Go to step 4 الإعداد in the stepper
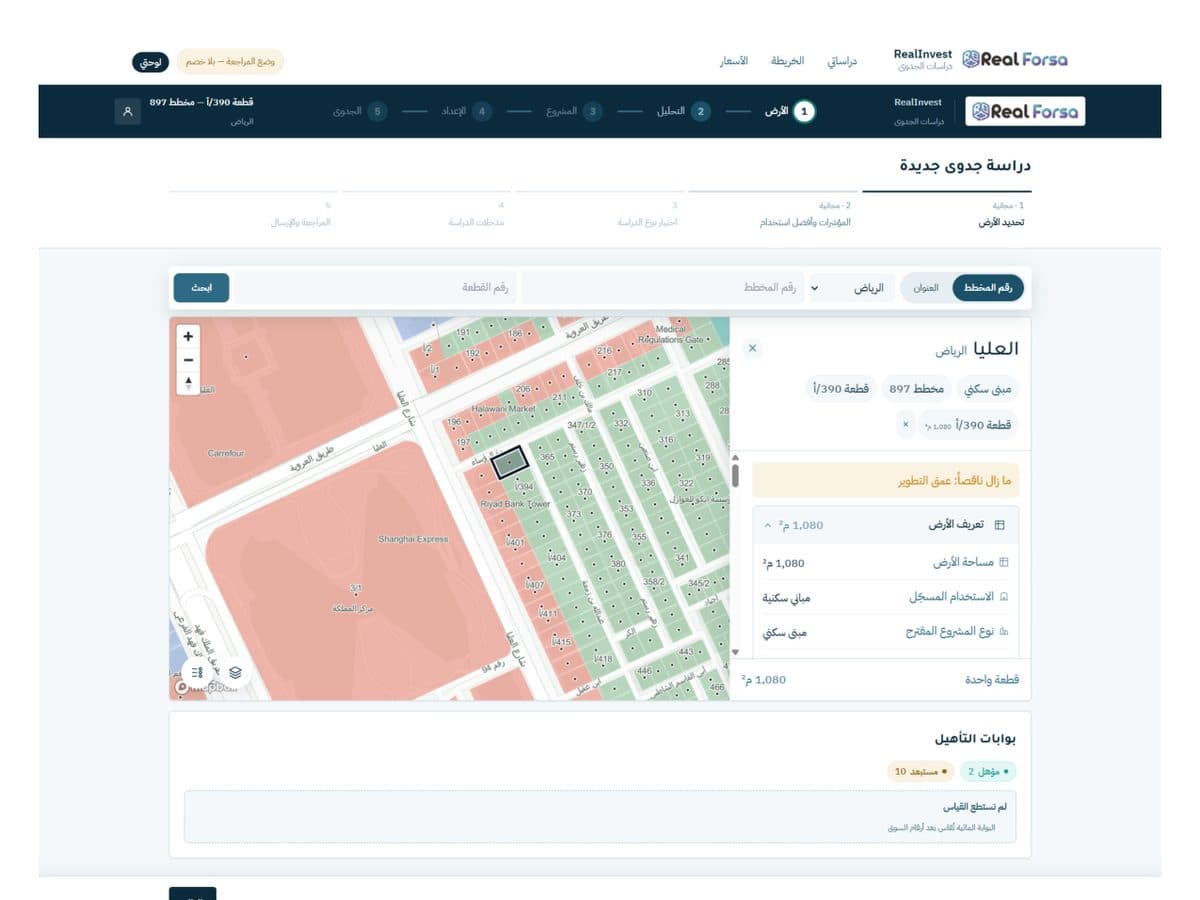The height and width of the screenshot is (900, 1200). pos(466,111)
